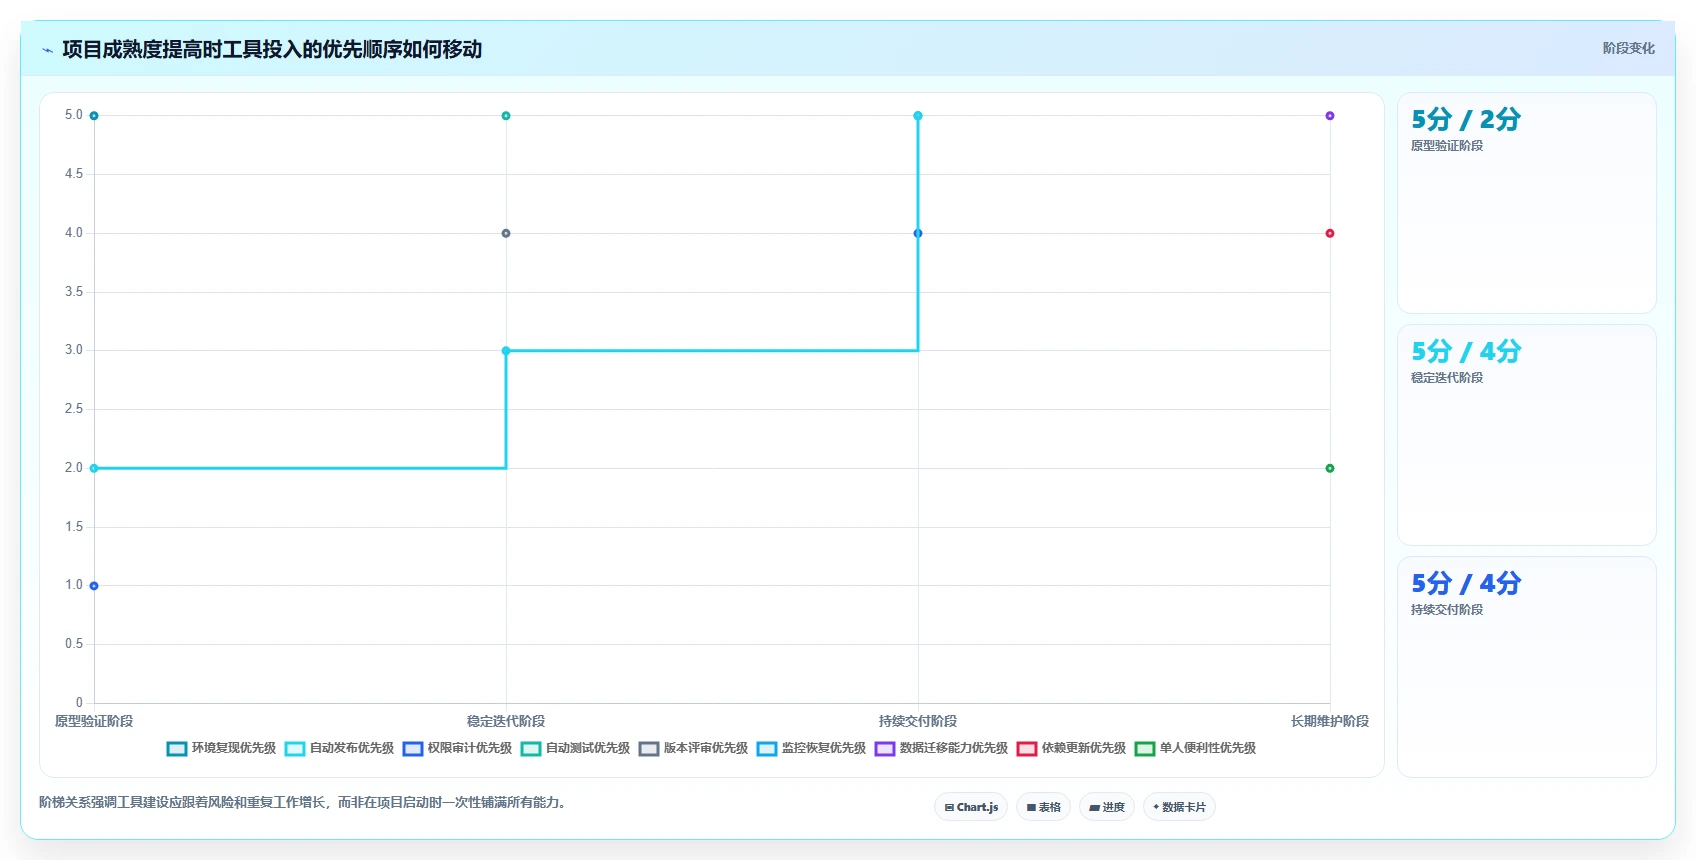Click the y-axis tick label 2.5
This screenshot has width=1696, height=860.
tap(74, 409)
